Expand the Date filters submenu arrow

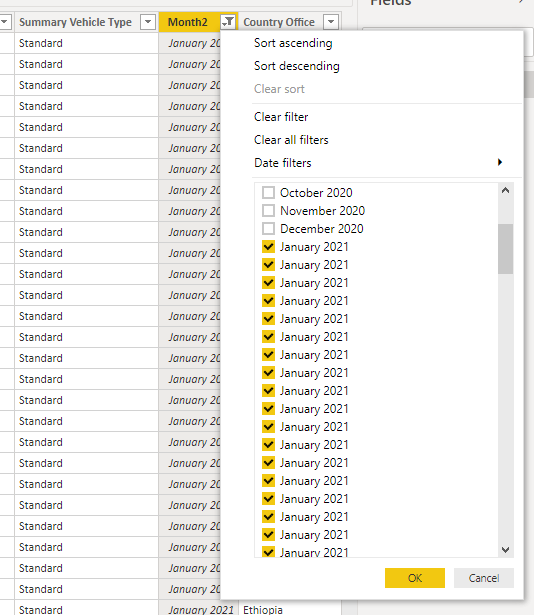click(x=500, y=162)
